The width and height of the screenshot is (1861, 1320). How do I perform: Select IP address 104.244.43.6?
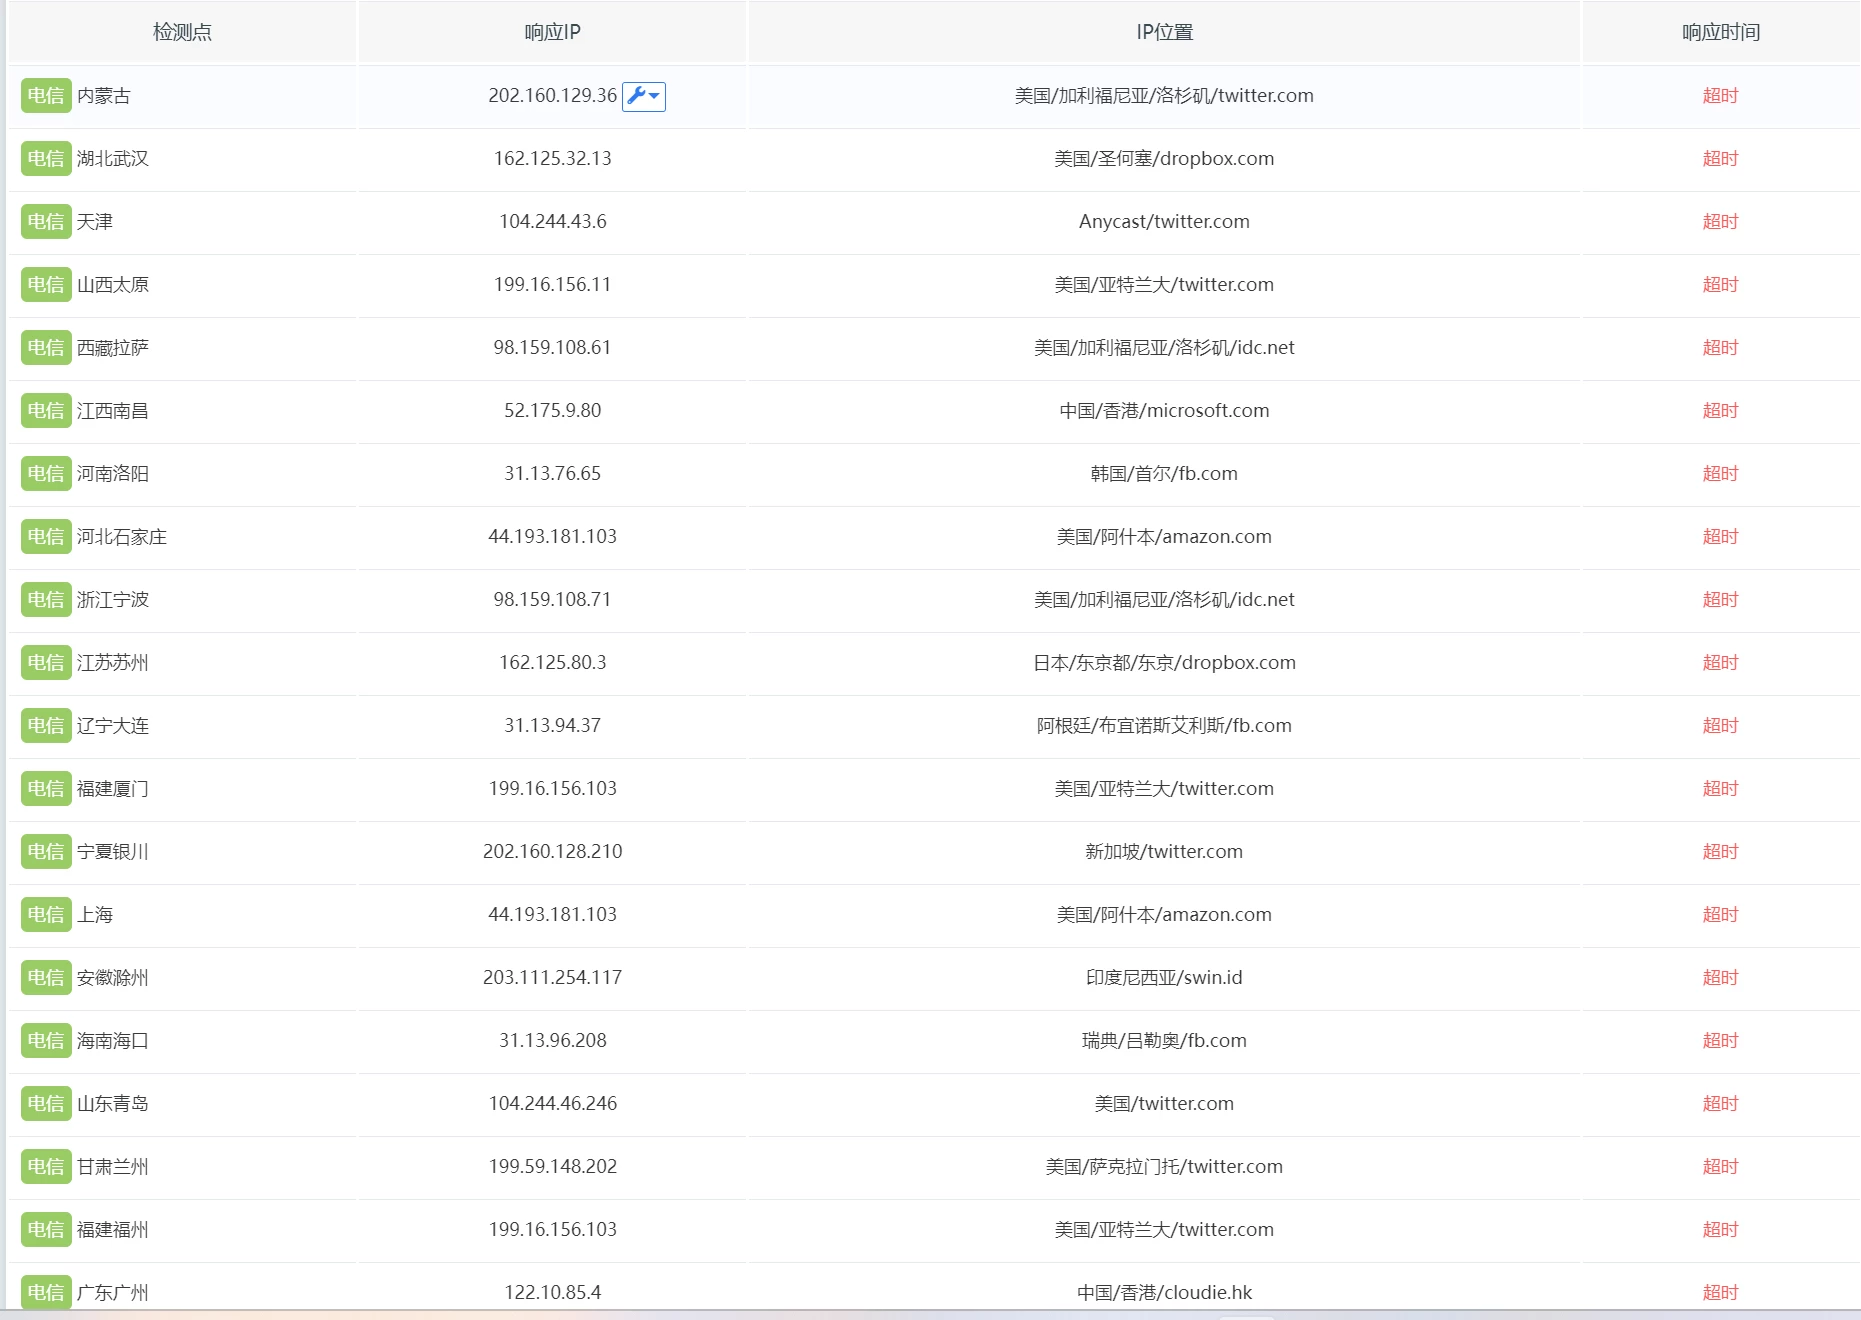coord(552,222)
